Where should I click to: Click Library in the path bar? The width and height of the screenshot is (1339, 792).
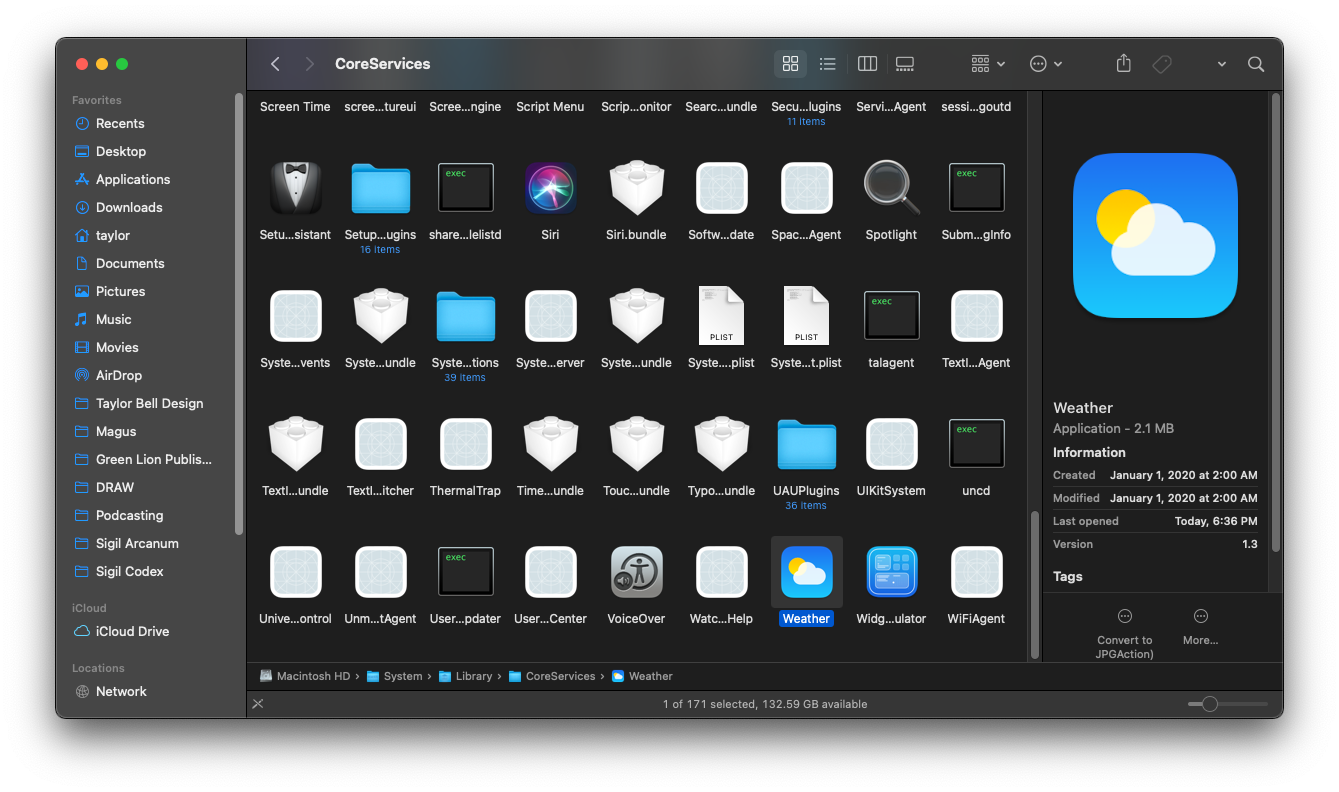click(473, 676)
